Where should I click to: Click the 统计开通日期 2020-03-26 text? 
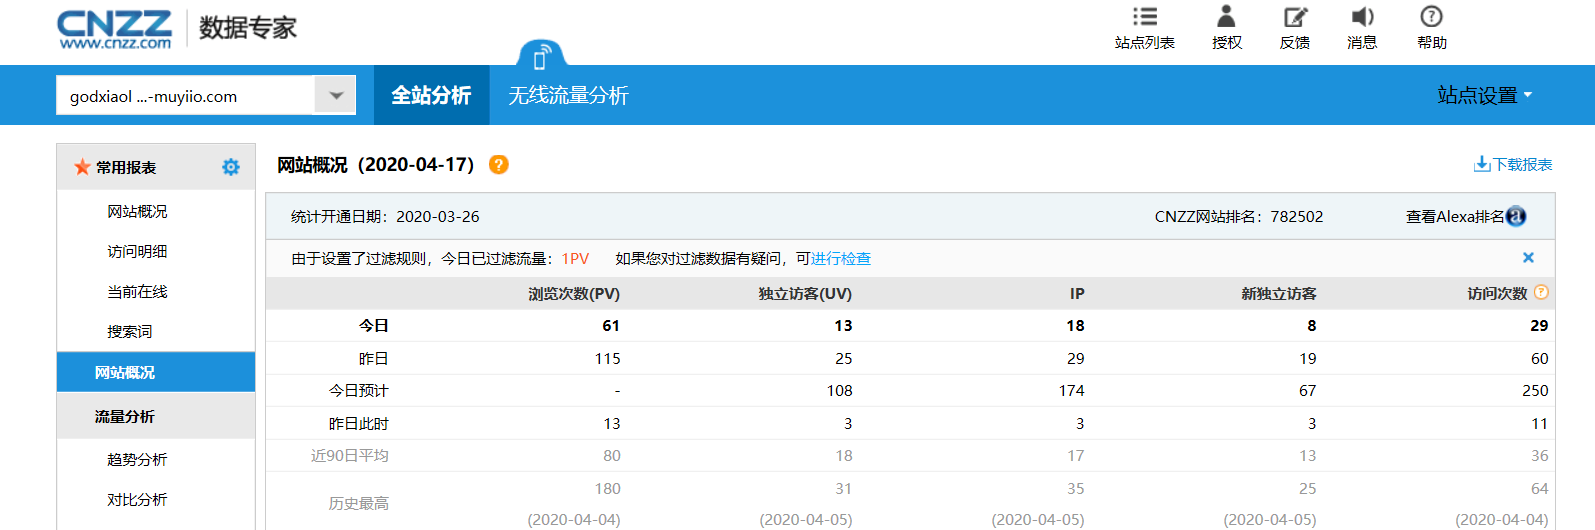(x=385, y=216)
